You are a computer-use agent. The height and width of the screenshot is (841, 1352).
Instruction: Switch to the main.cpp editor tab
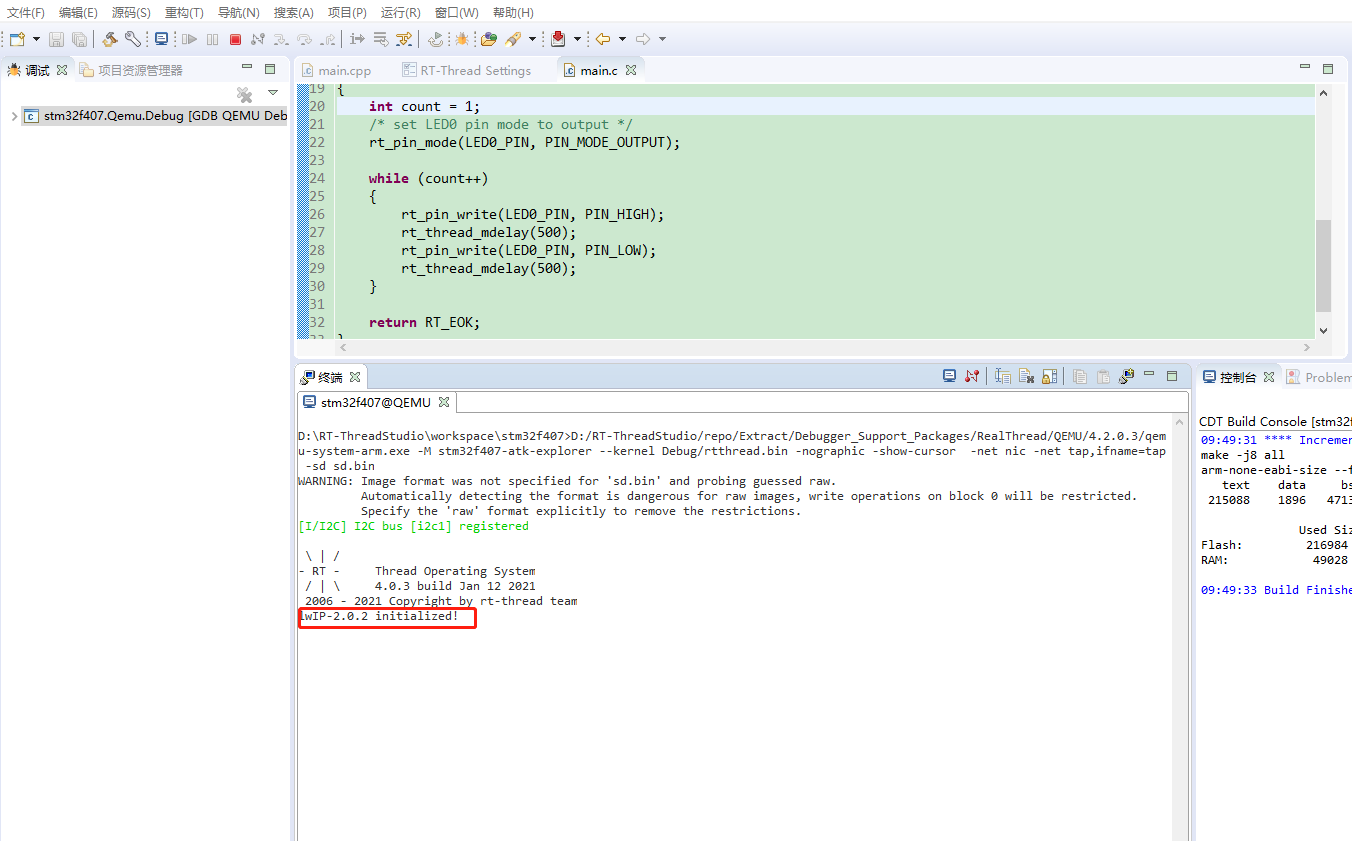[x=336, y=70]
